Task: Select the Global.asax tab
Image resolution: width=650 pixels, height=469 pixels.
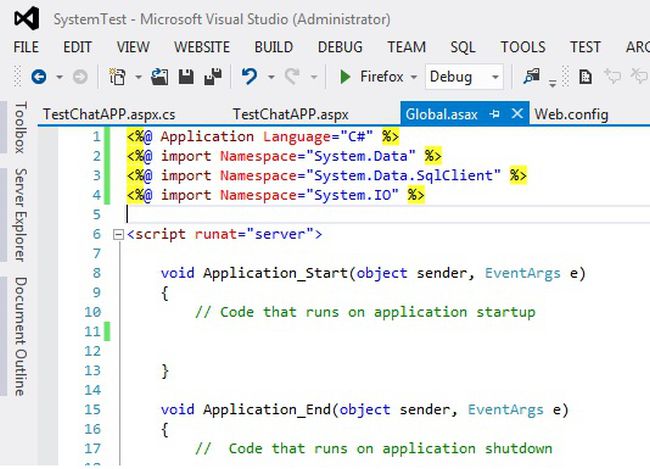Action: 441,114
